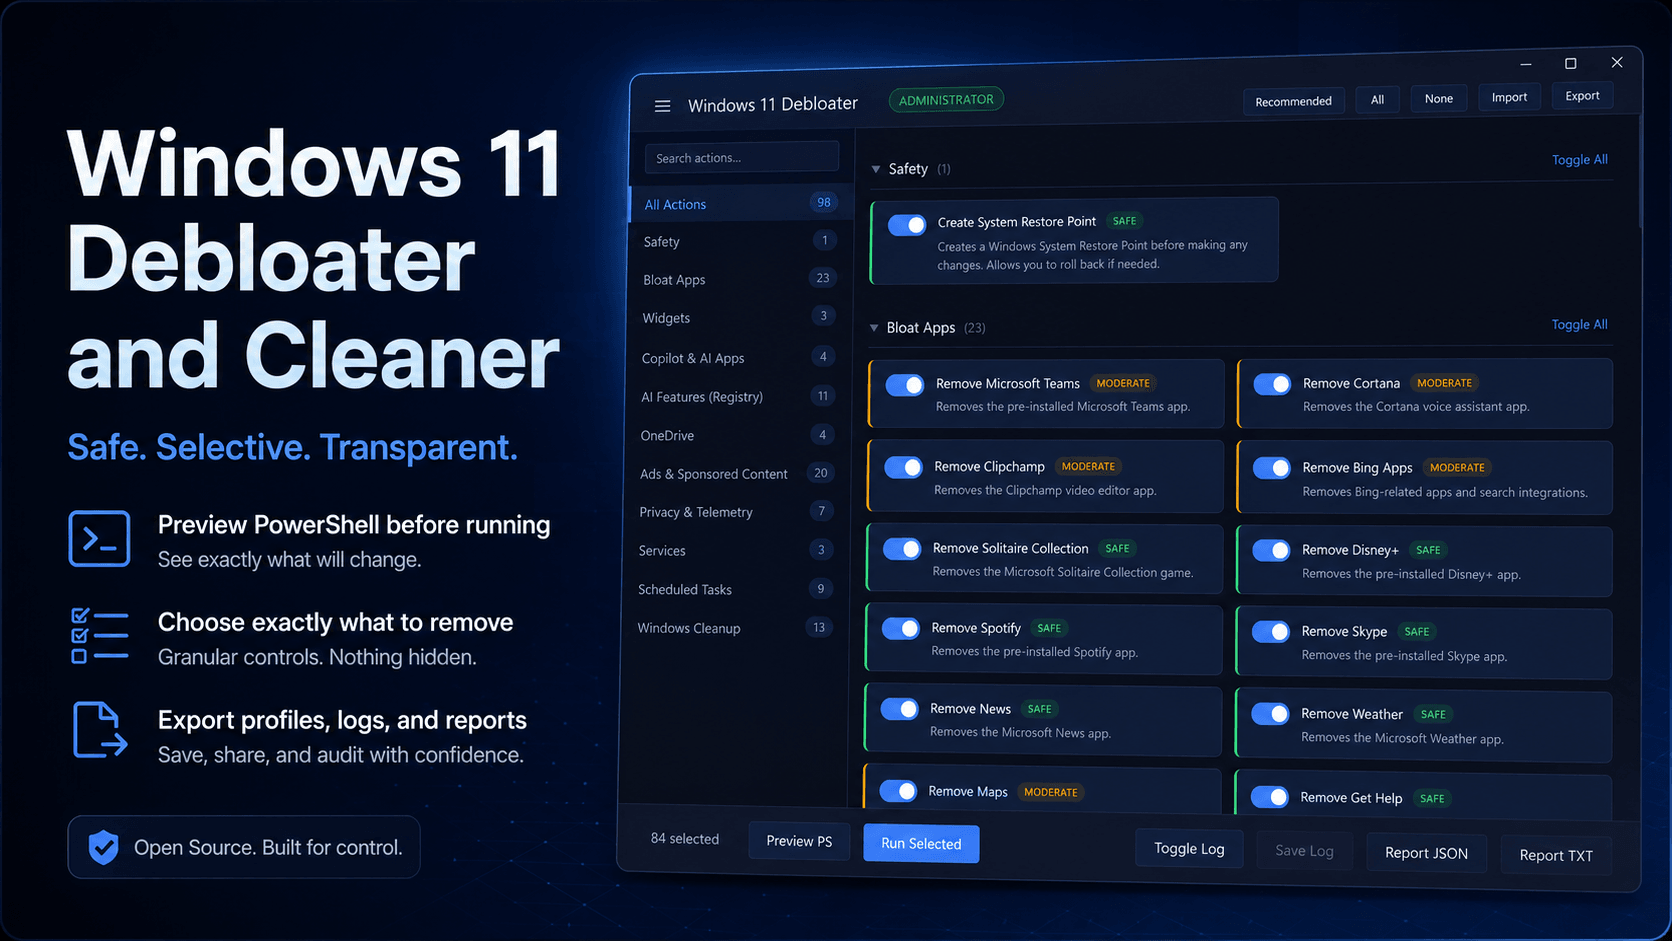Viewport: 1672px width, 941px height.
Task: Click the Preview PS button
Action: point(799,841)
